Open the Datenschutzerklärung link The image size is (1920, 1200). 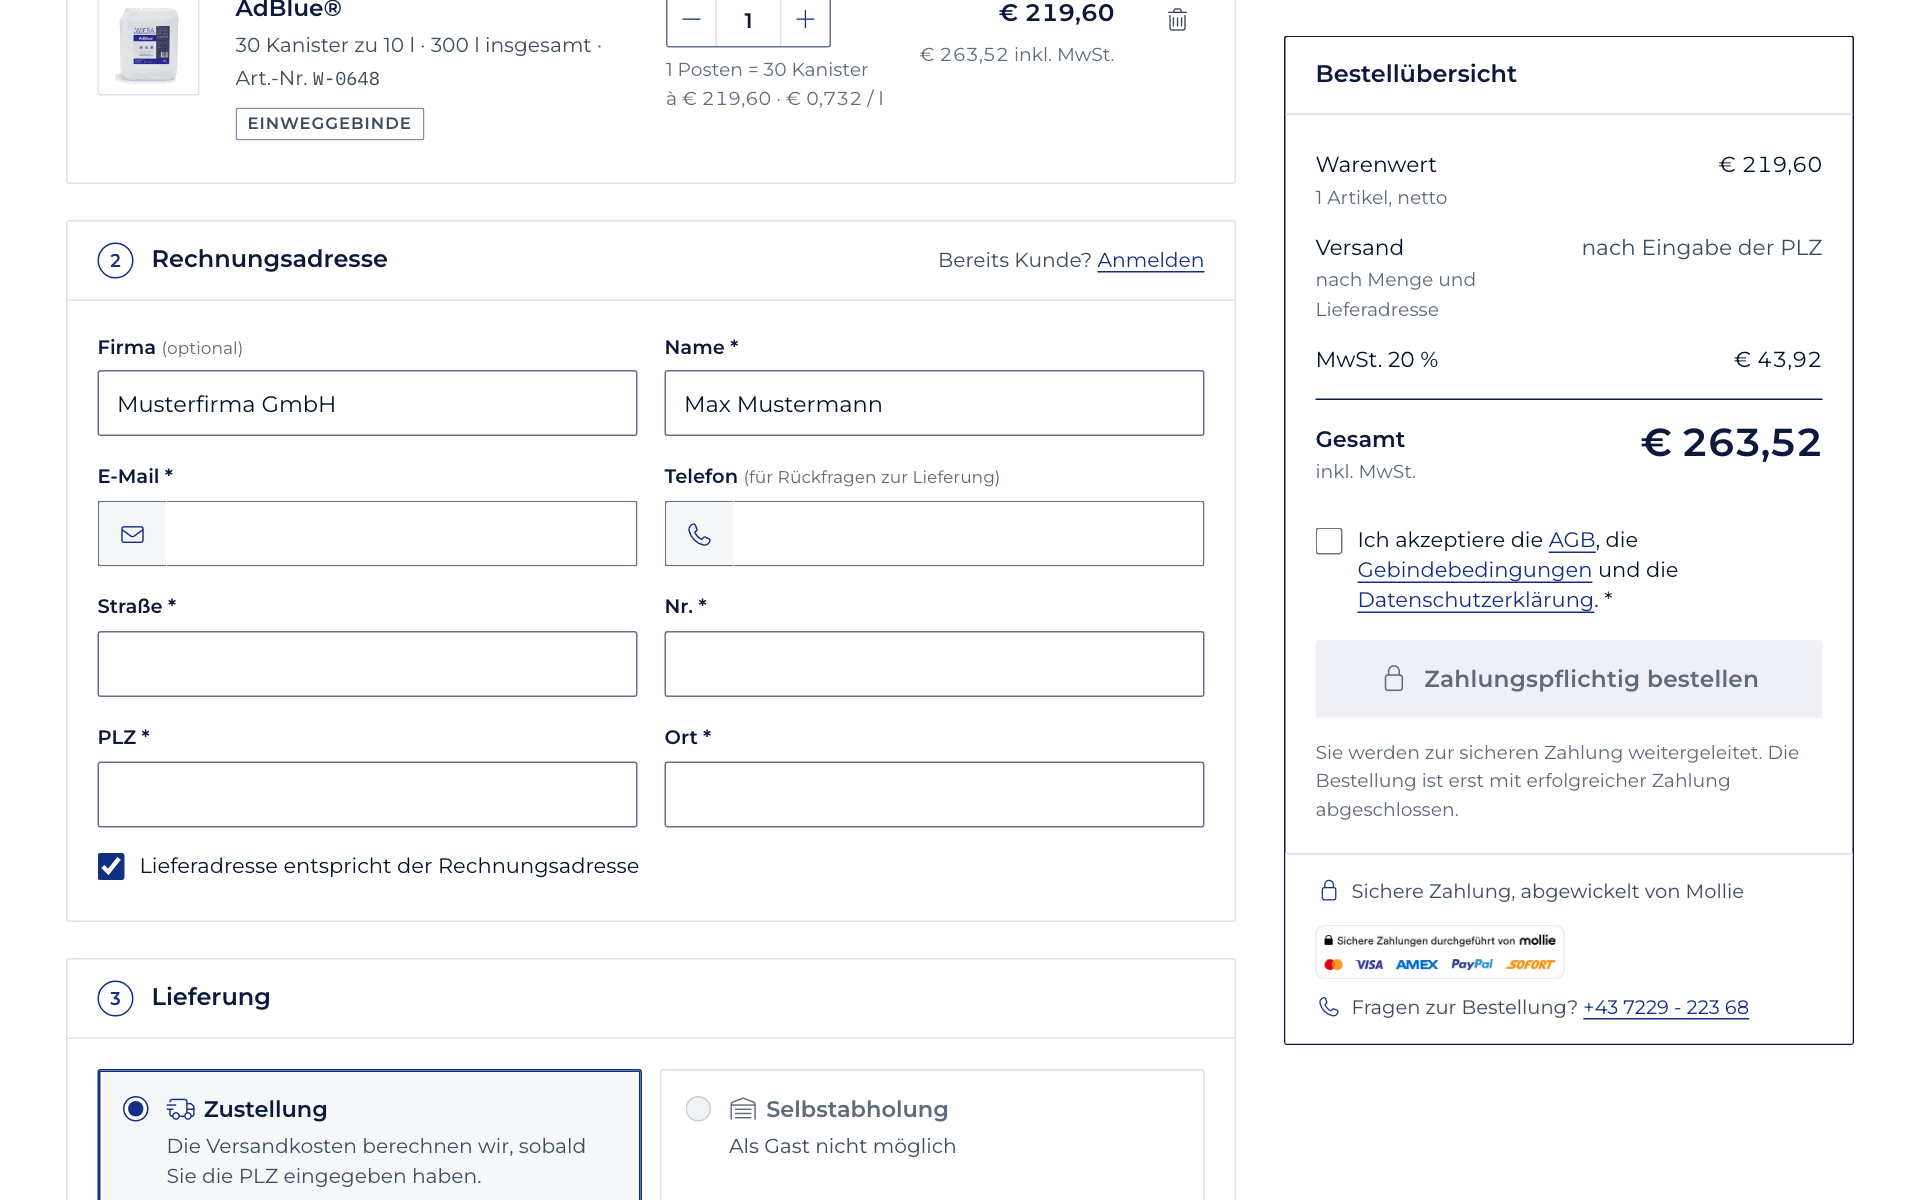click(x=1475, y=600)
